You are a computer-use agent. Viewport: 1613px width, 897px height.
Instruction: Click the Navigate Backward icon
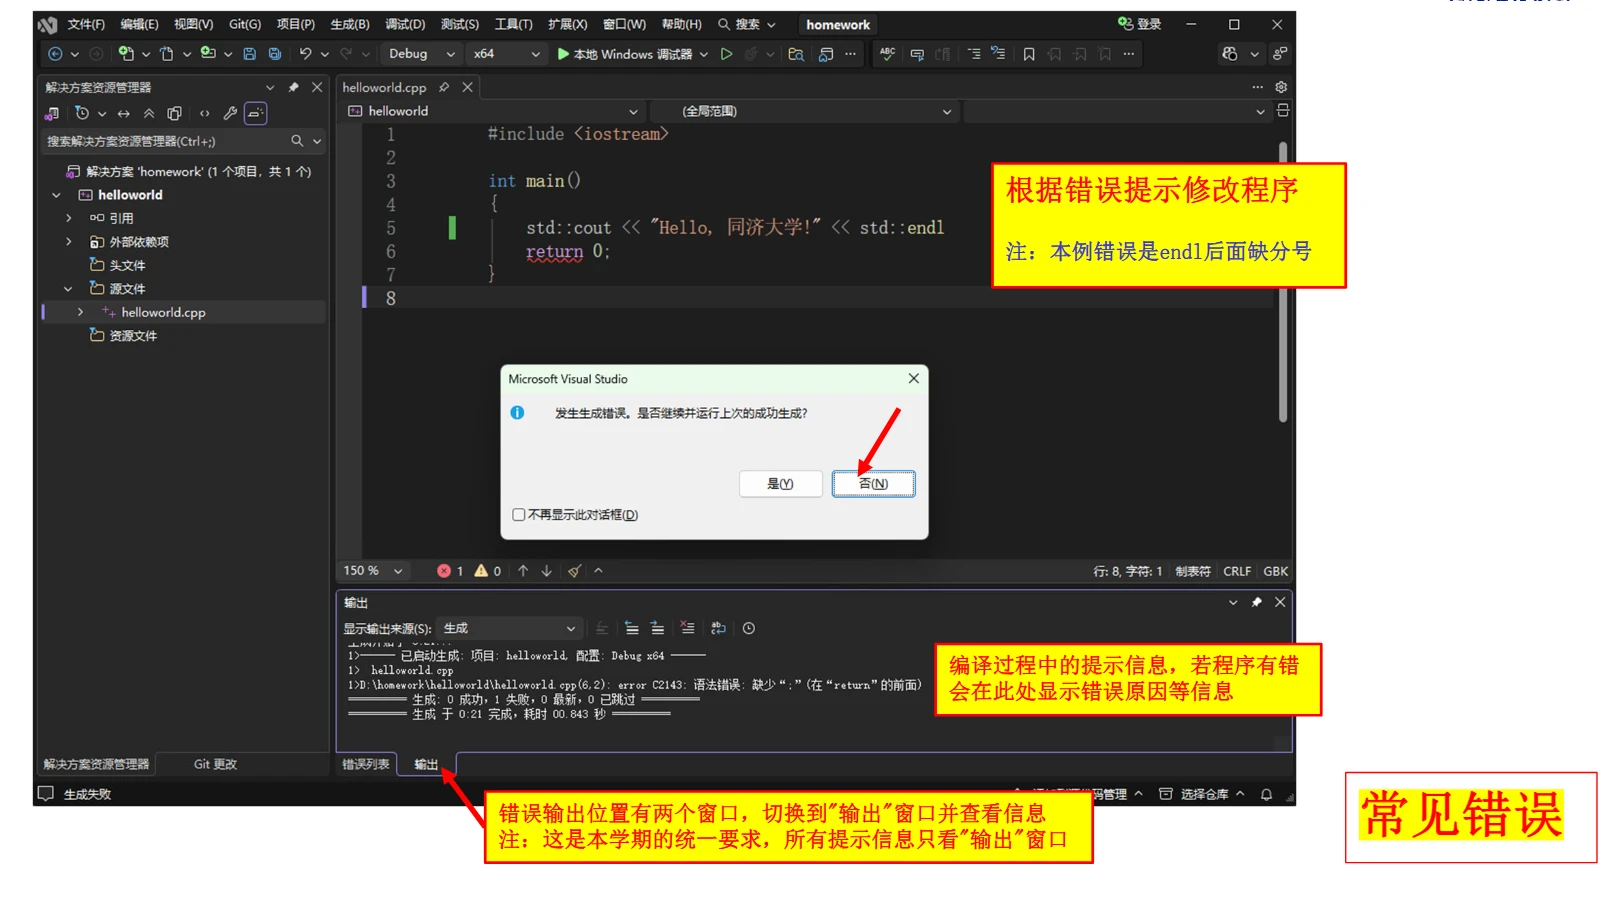coord(55,54)
